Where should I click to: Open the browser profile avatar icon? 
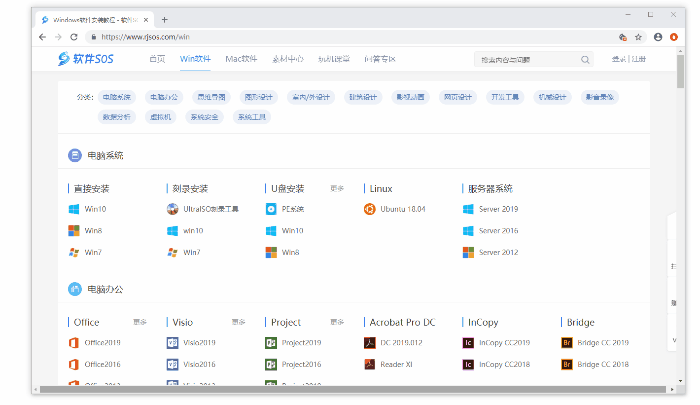click(x=658, y=37)
